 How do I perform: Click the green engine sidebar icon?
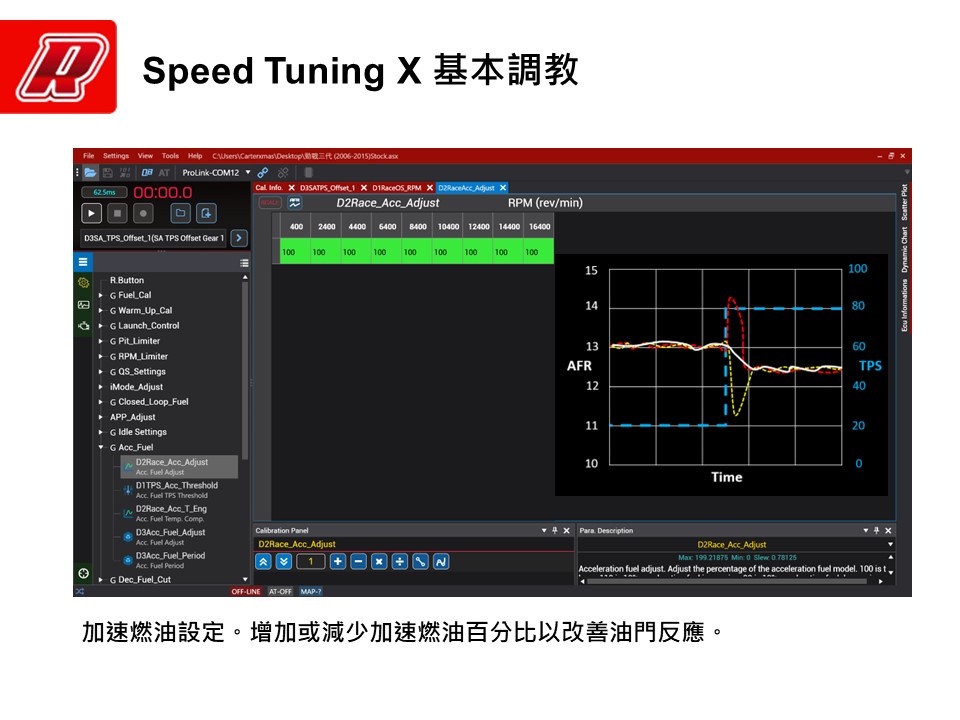pos(83,326)
